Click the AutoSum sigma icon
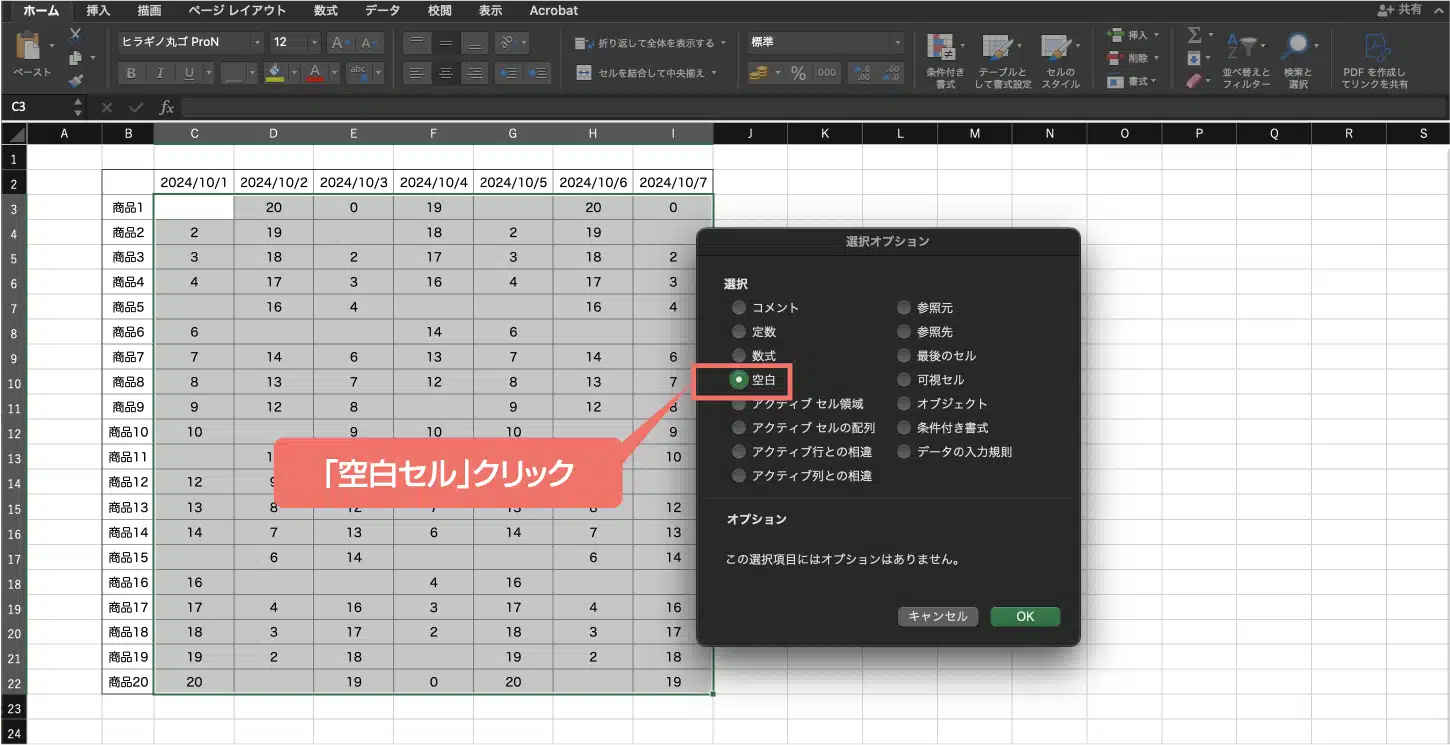 pos(1194,35)
